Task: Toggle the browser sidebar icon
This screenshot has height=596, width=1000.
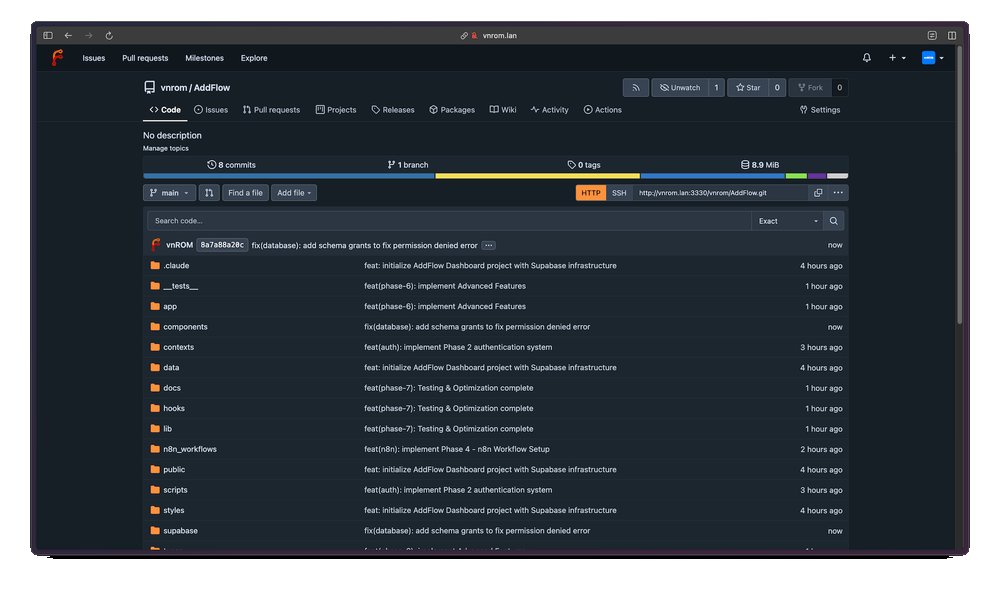Action: click(48, 36)
